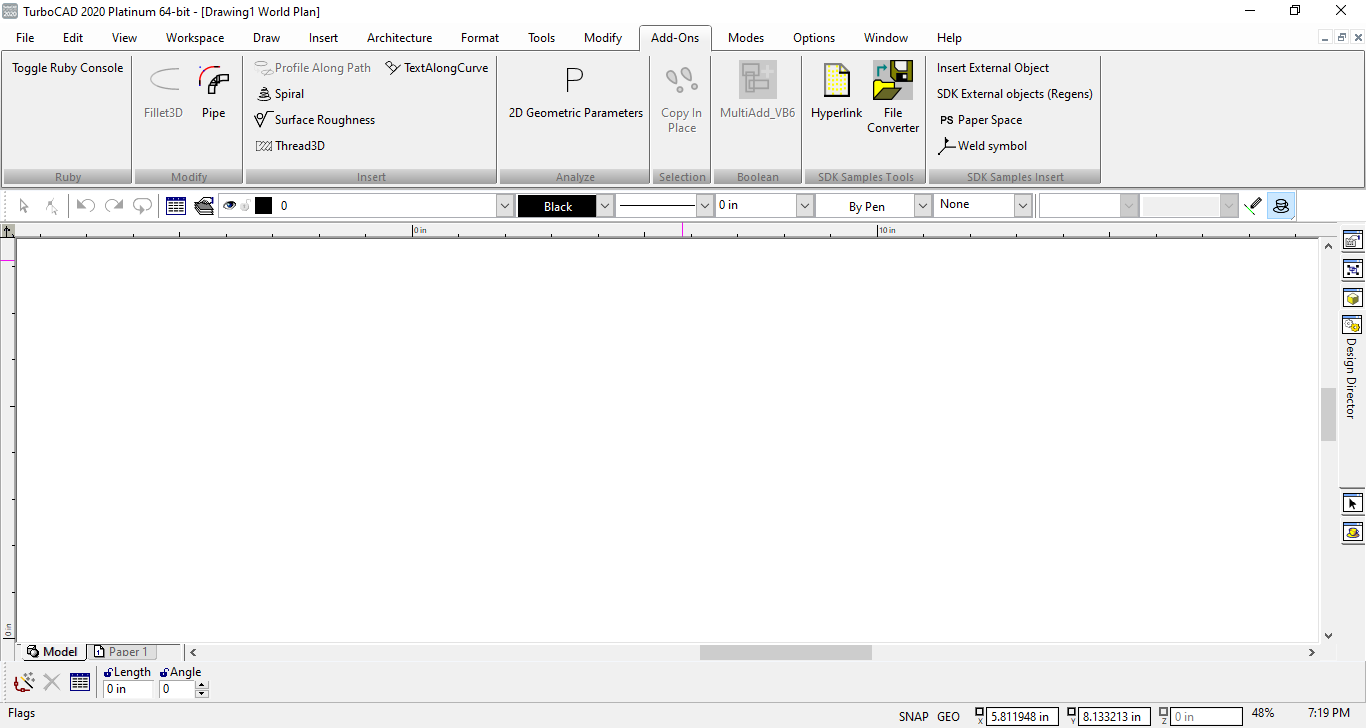
Task: Click the MultiAdd_VB6 boolean icon
Action: pos(757,80)
